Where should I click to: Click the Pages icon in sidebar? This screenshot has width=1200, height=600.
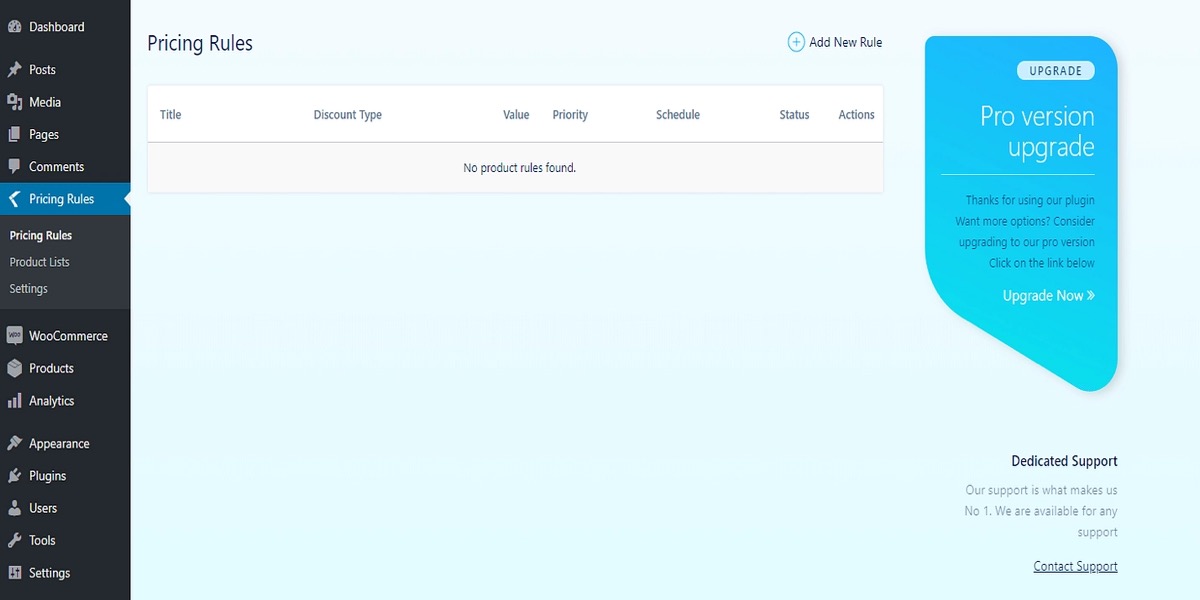click(14, 134)
